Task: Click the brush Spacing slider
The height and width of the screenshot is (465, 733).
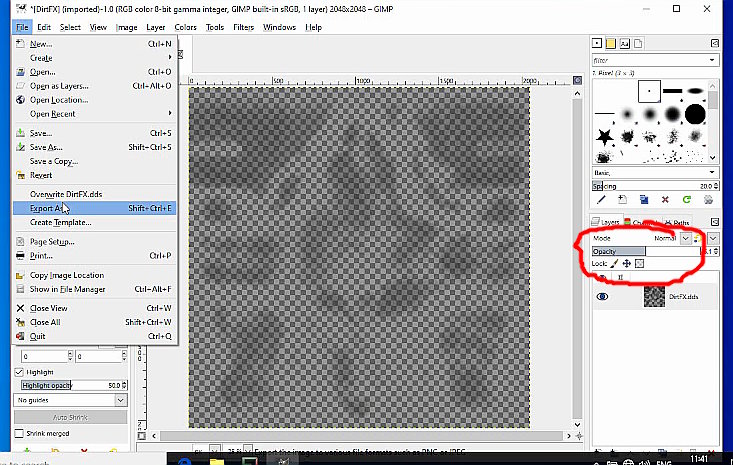Action: pos(652,186)
